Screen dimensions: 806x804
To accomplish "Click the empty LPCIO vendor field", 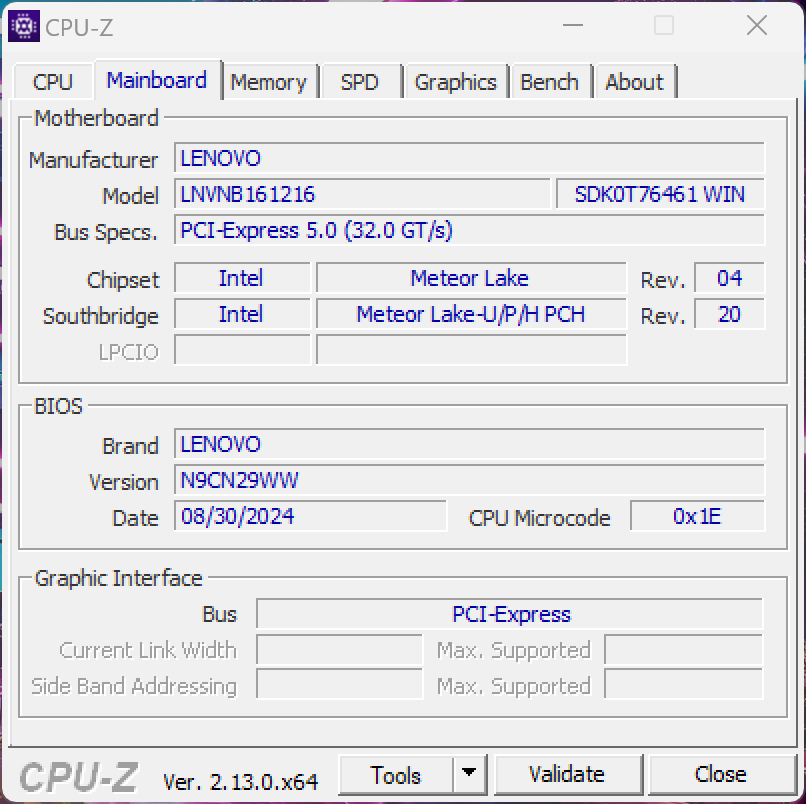I will click(x=242, y=350).
